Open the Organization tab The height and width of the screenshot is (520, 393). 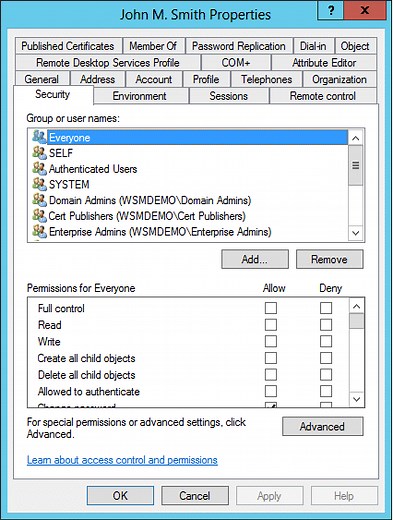tap(339, 79)
